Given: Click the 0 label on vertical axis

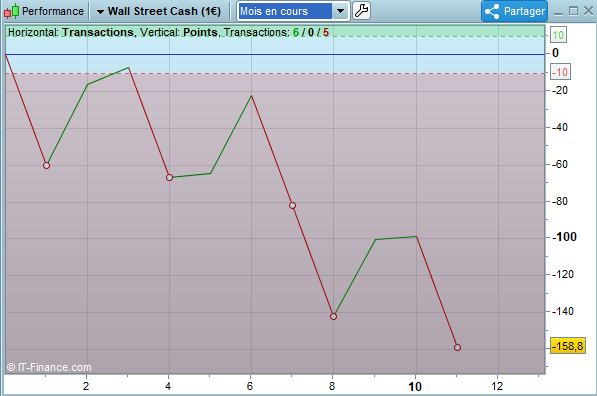Looking at the screenshot, I should (x=555, y=53).
